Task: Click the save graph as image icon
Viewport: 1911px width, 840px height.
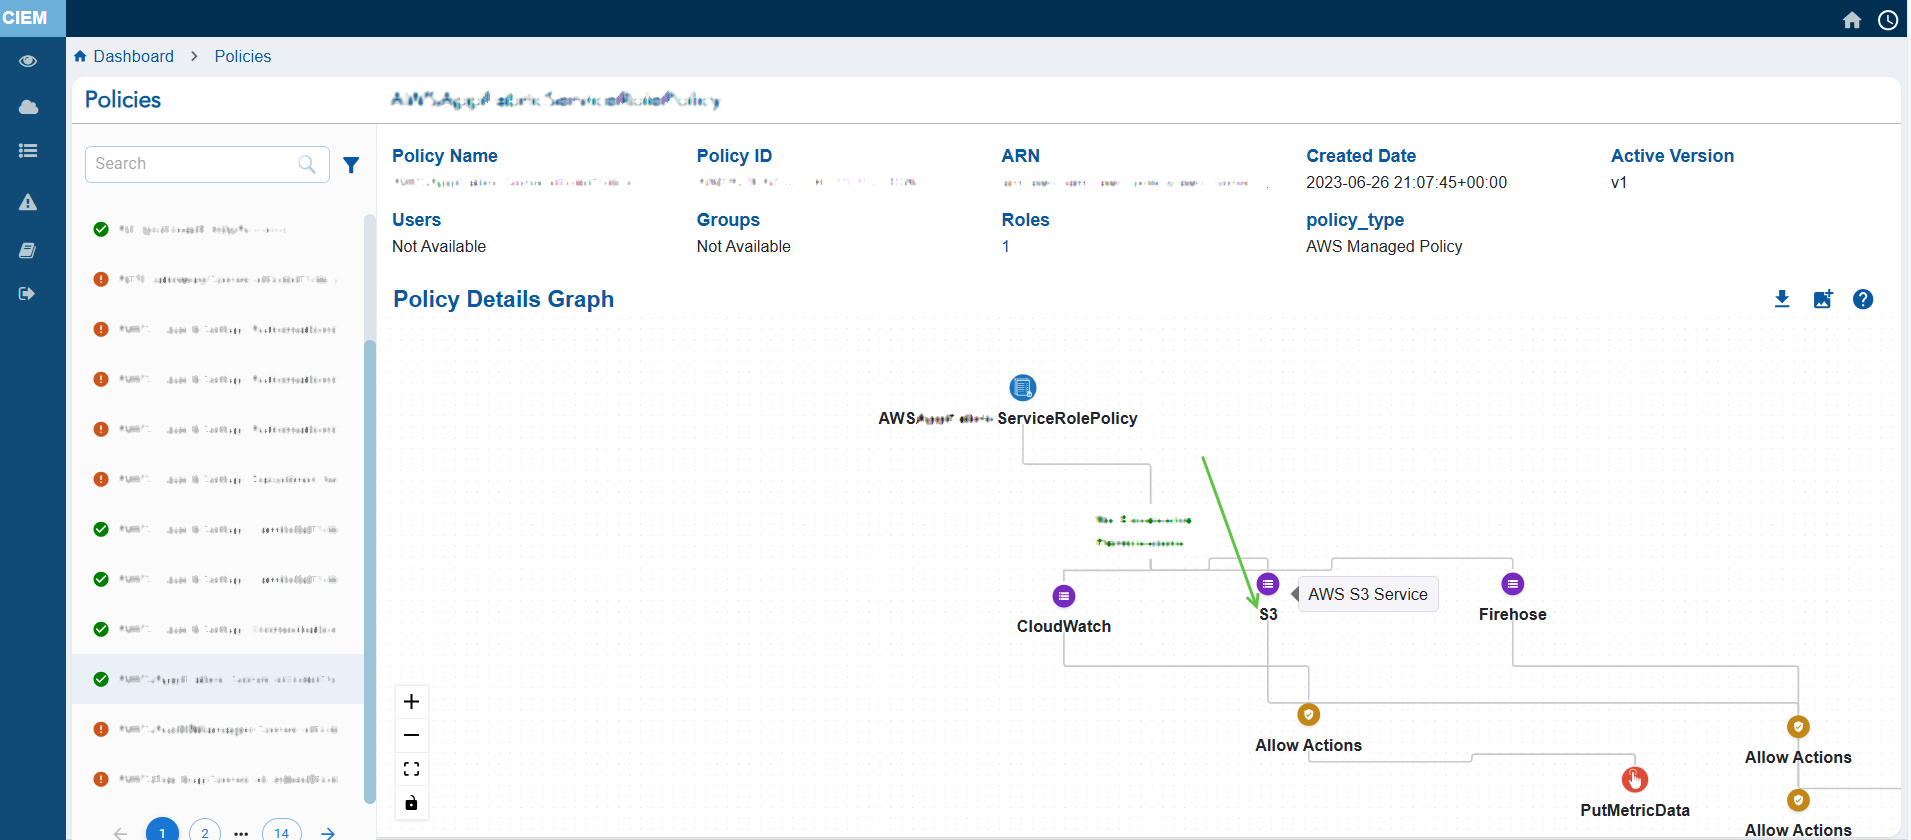Action: 1822,299
